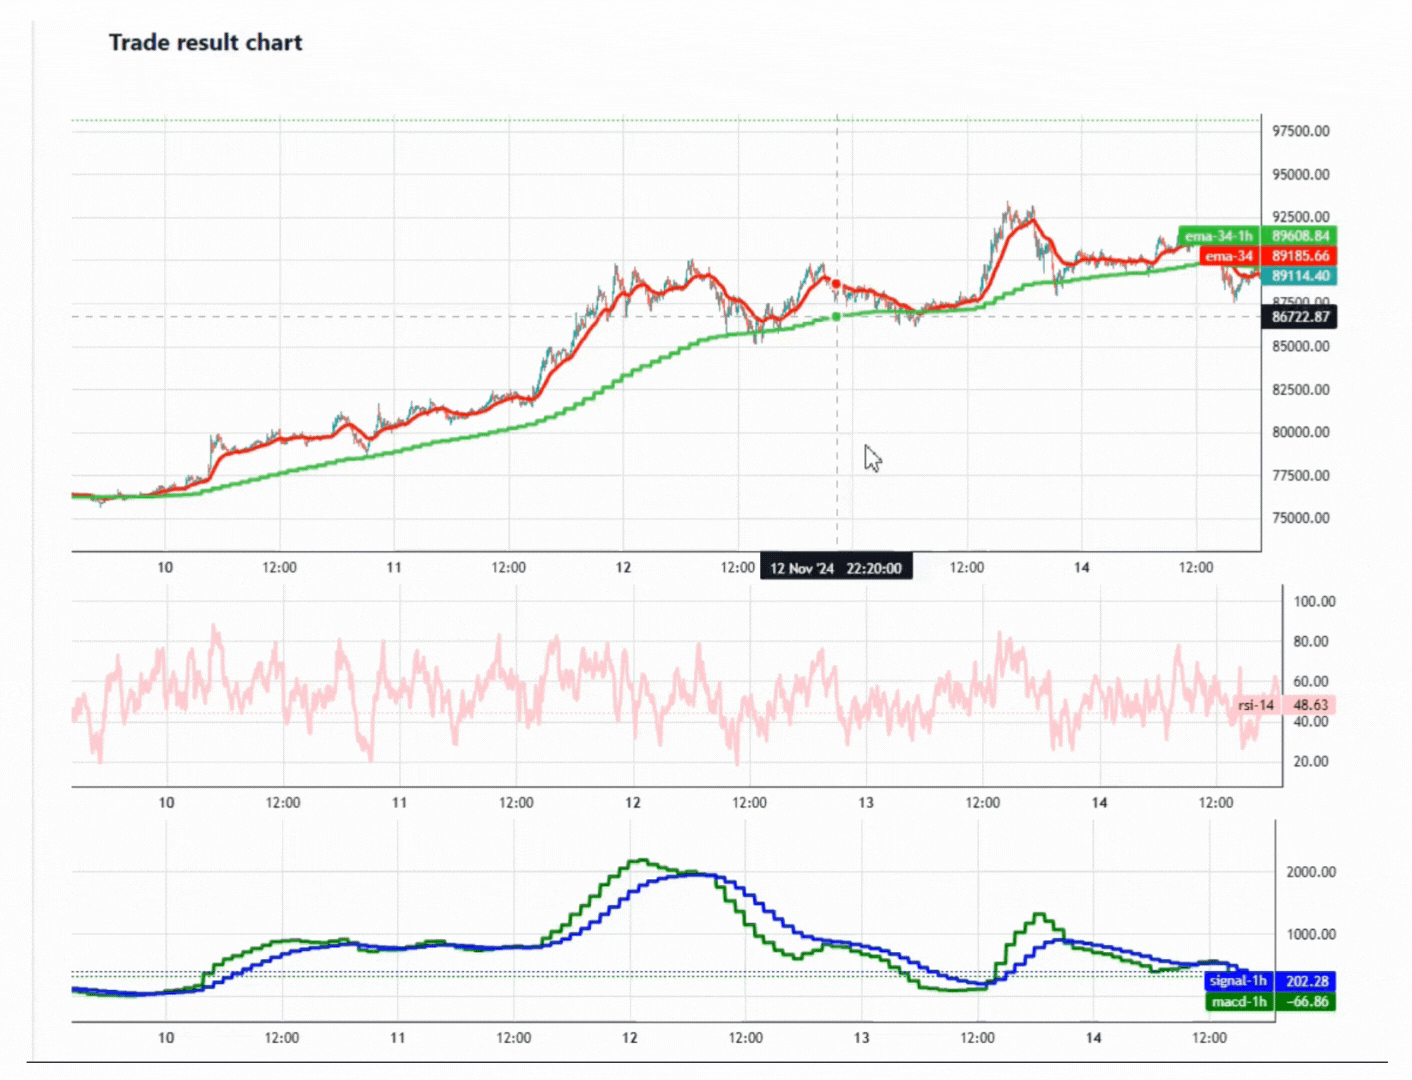Click the 97500.00 price axis value
The image size is (1412, 1080).
pos(1302,130)
